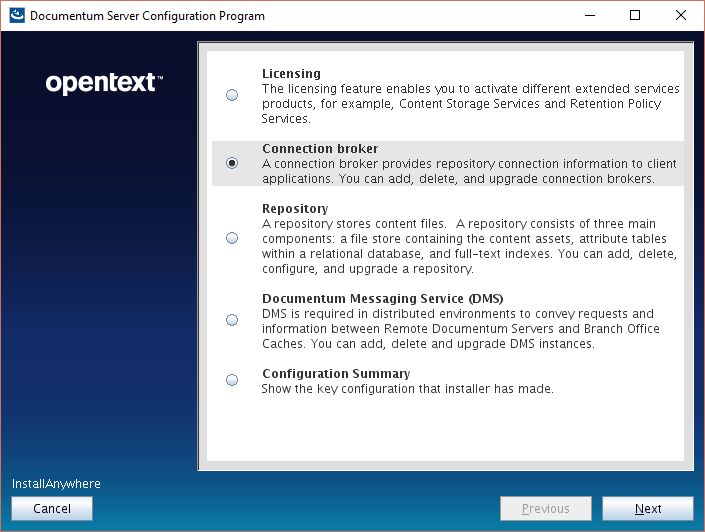Select the Configuration Summary radio button
The height and width of the screenshot is (532, 705).
pos(232,380)
